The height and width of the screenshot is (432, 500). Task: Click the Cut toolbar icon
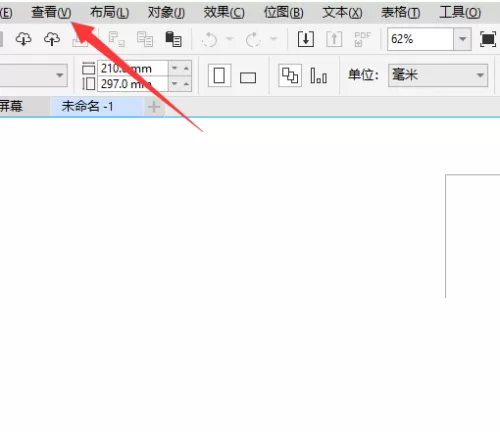117,39
